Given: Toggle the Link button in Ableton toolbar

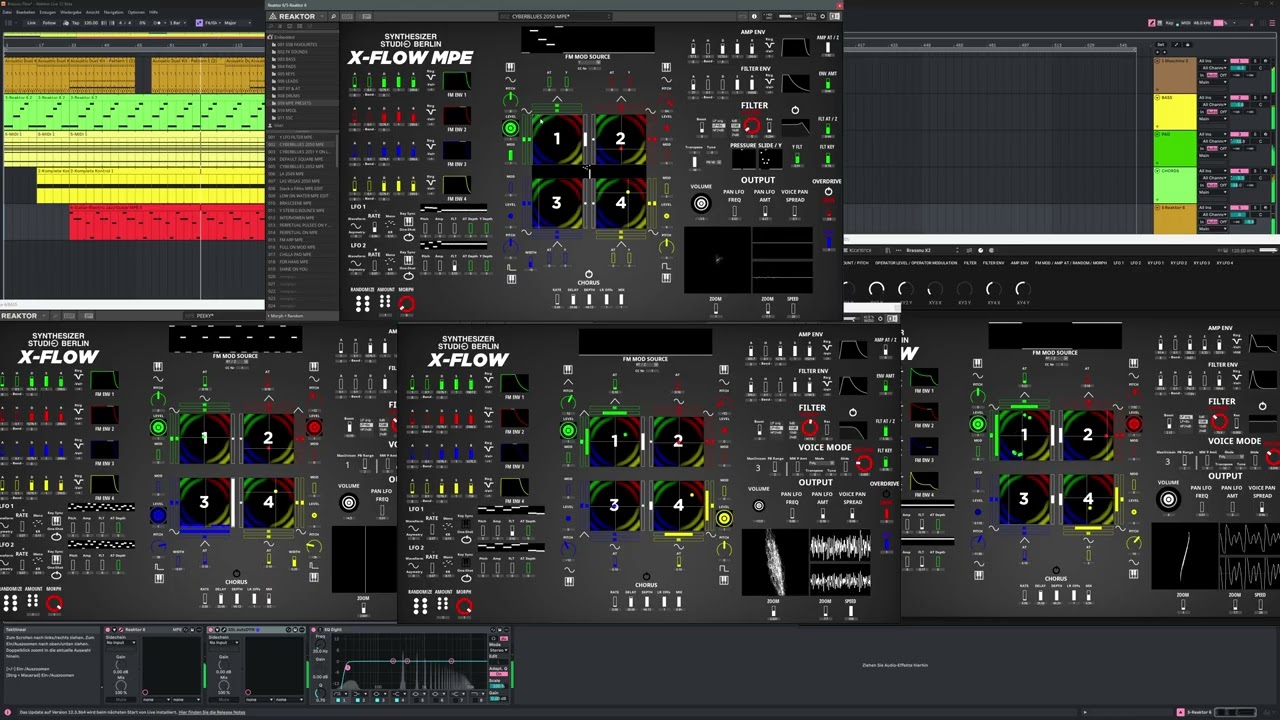Looking at the screenshot, I should 32,23.
